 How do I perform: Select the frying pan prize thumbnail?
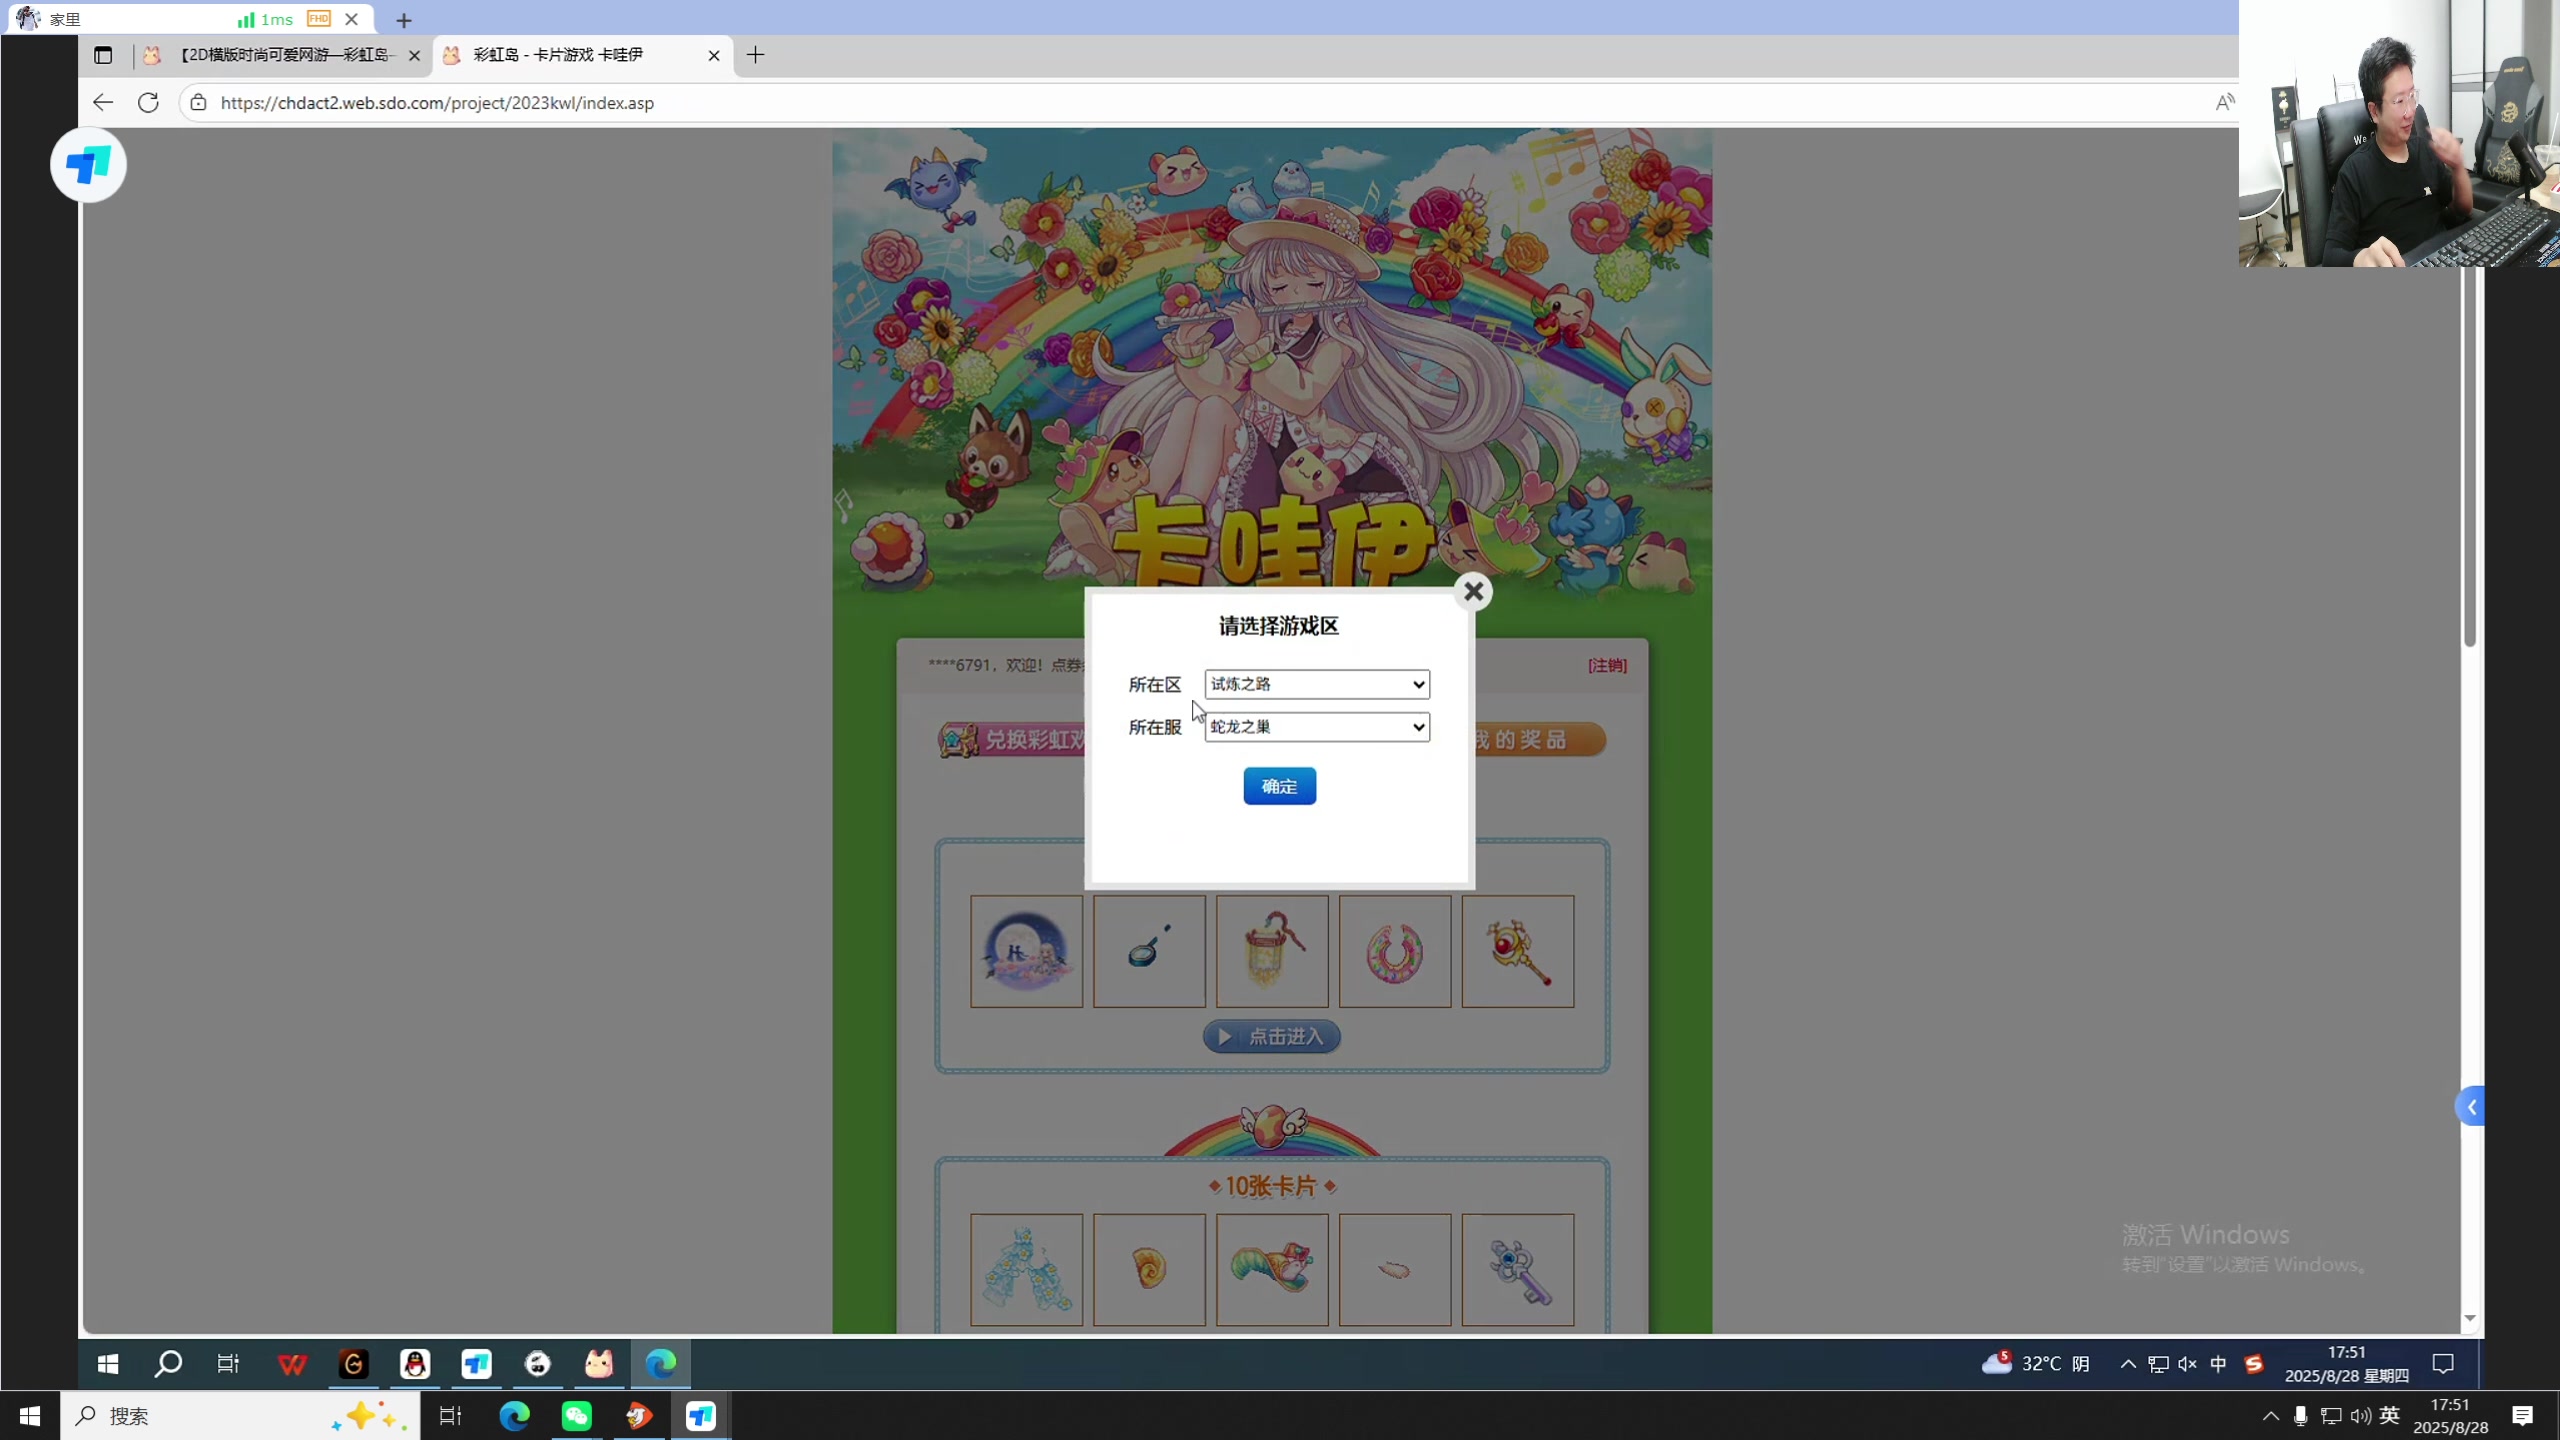click(x=1149, y=951)
